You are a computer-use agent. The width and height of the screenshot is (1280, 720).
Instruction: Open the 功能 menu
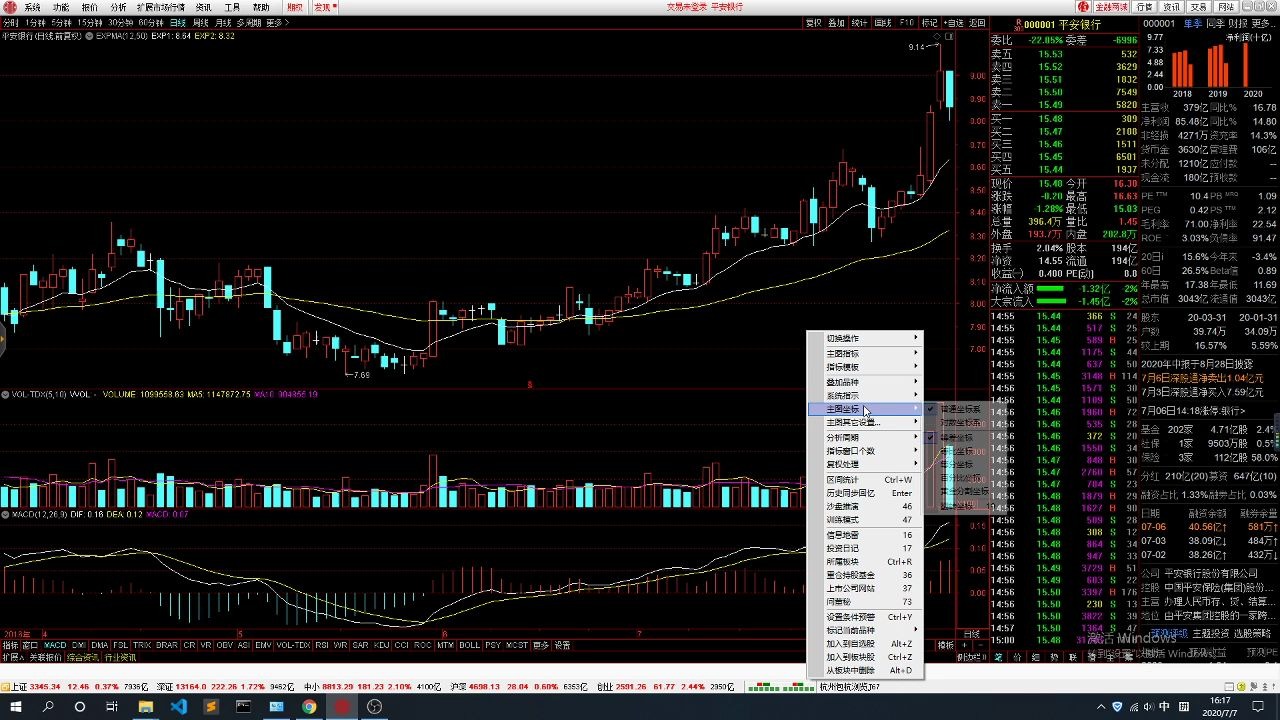coord(61,7)
